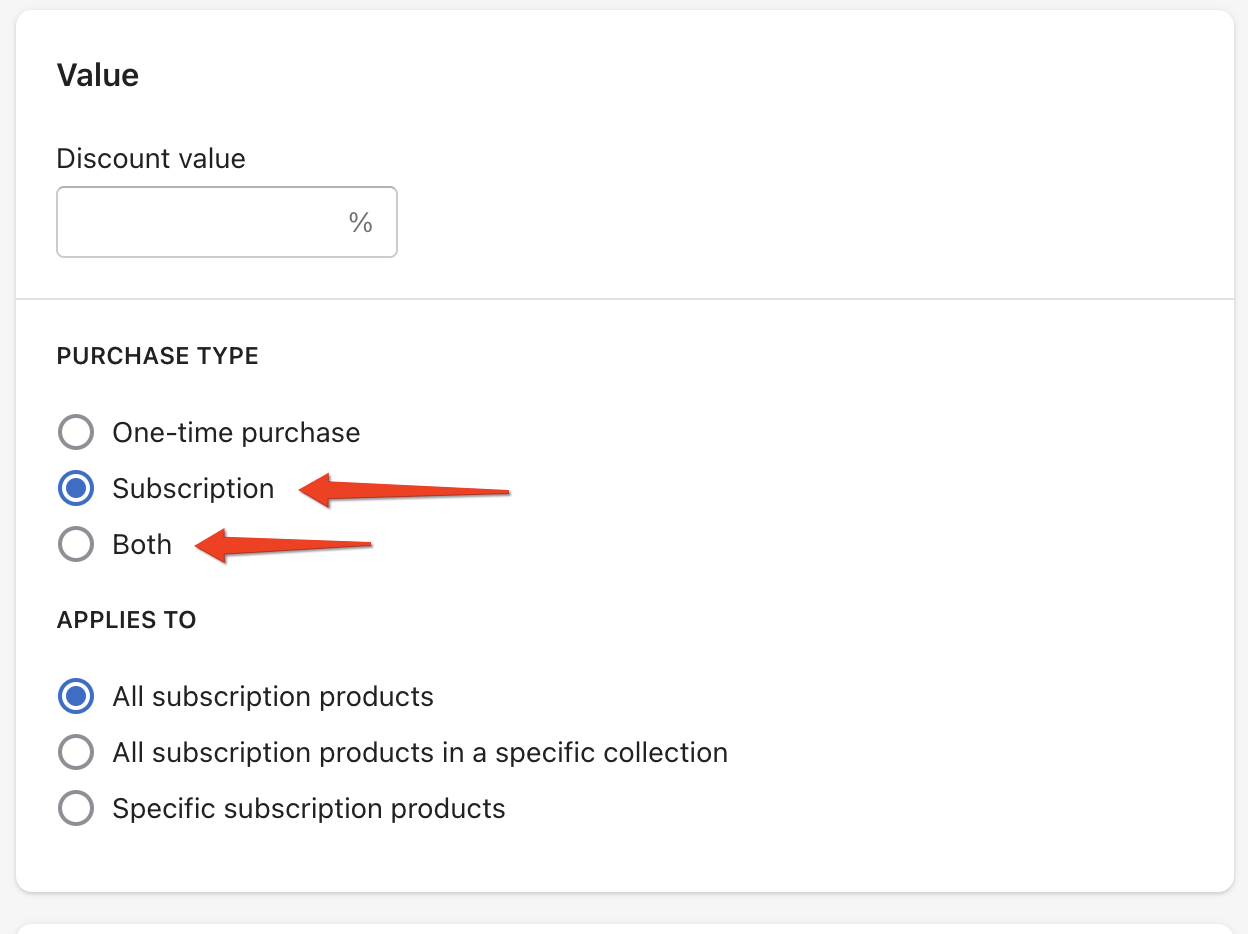Image resolution: width=1248 pixels, height=934 pixels.
Task: Click the APPLIES TO section header
Action: 126,620
